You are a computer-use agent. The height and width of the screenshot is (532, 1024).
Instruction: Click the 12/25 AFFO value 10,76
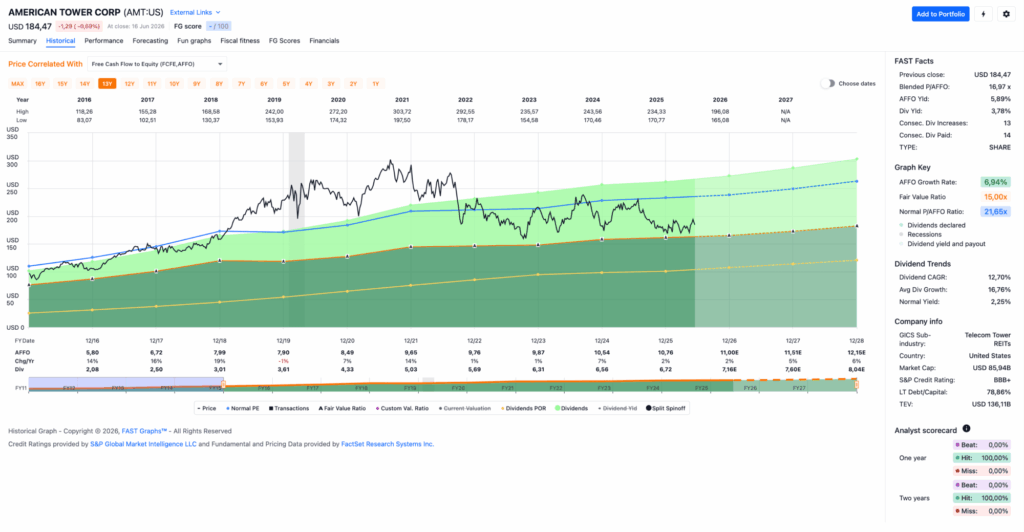pos(665,352)
